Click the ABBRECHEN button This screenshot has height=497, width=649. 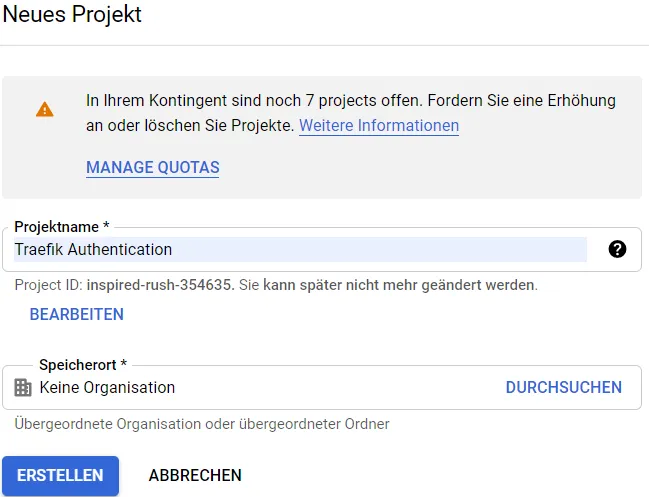[195, 475]
